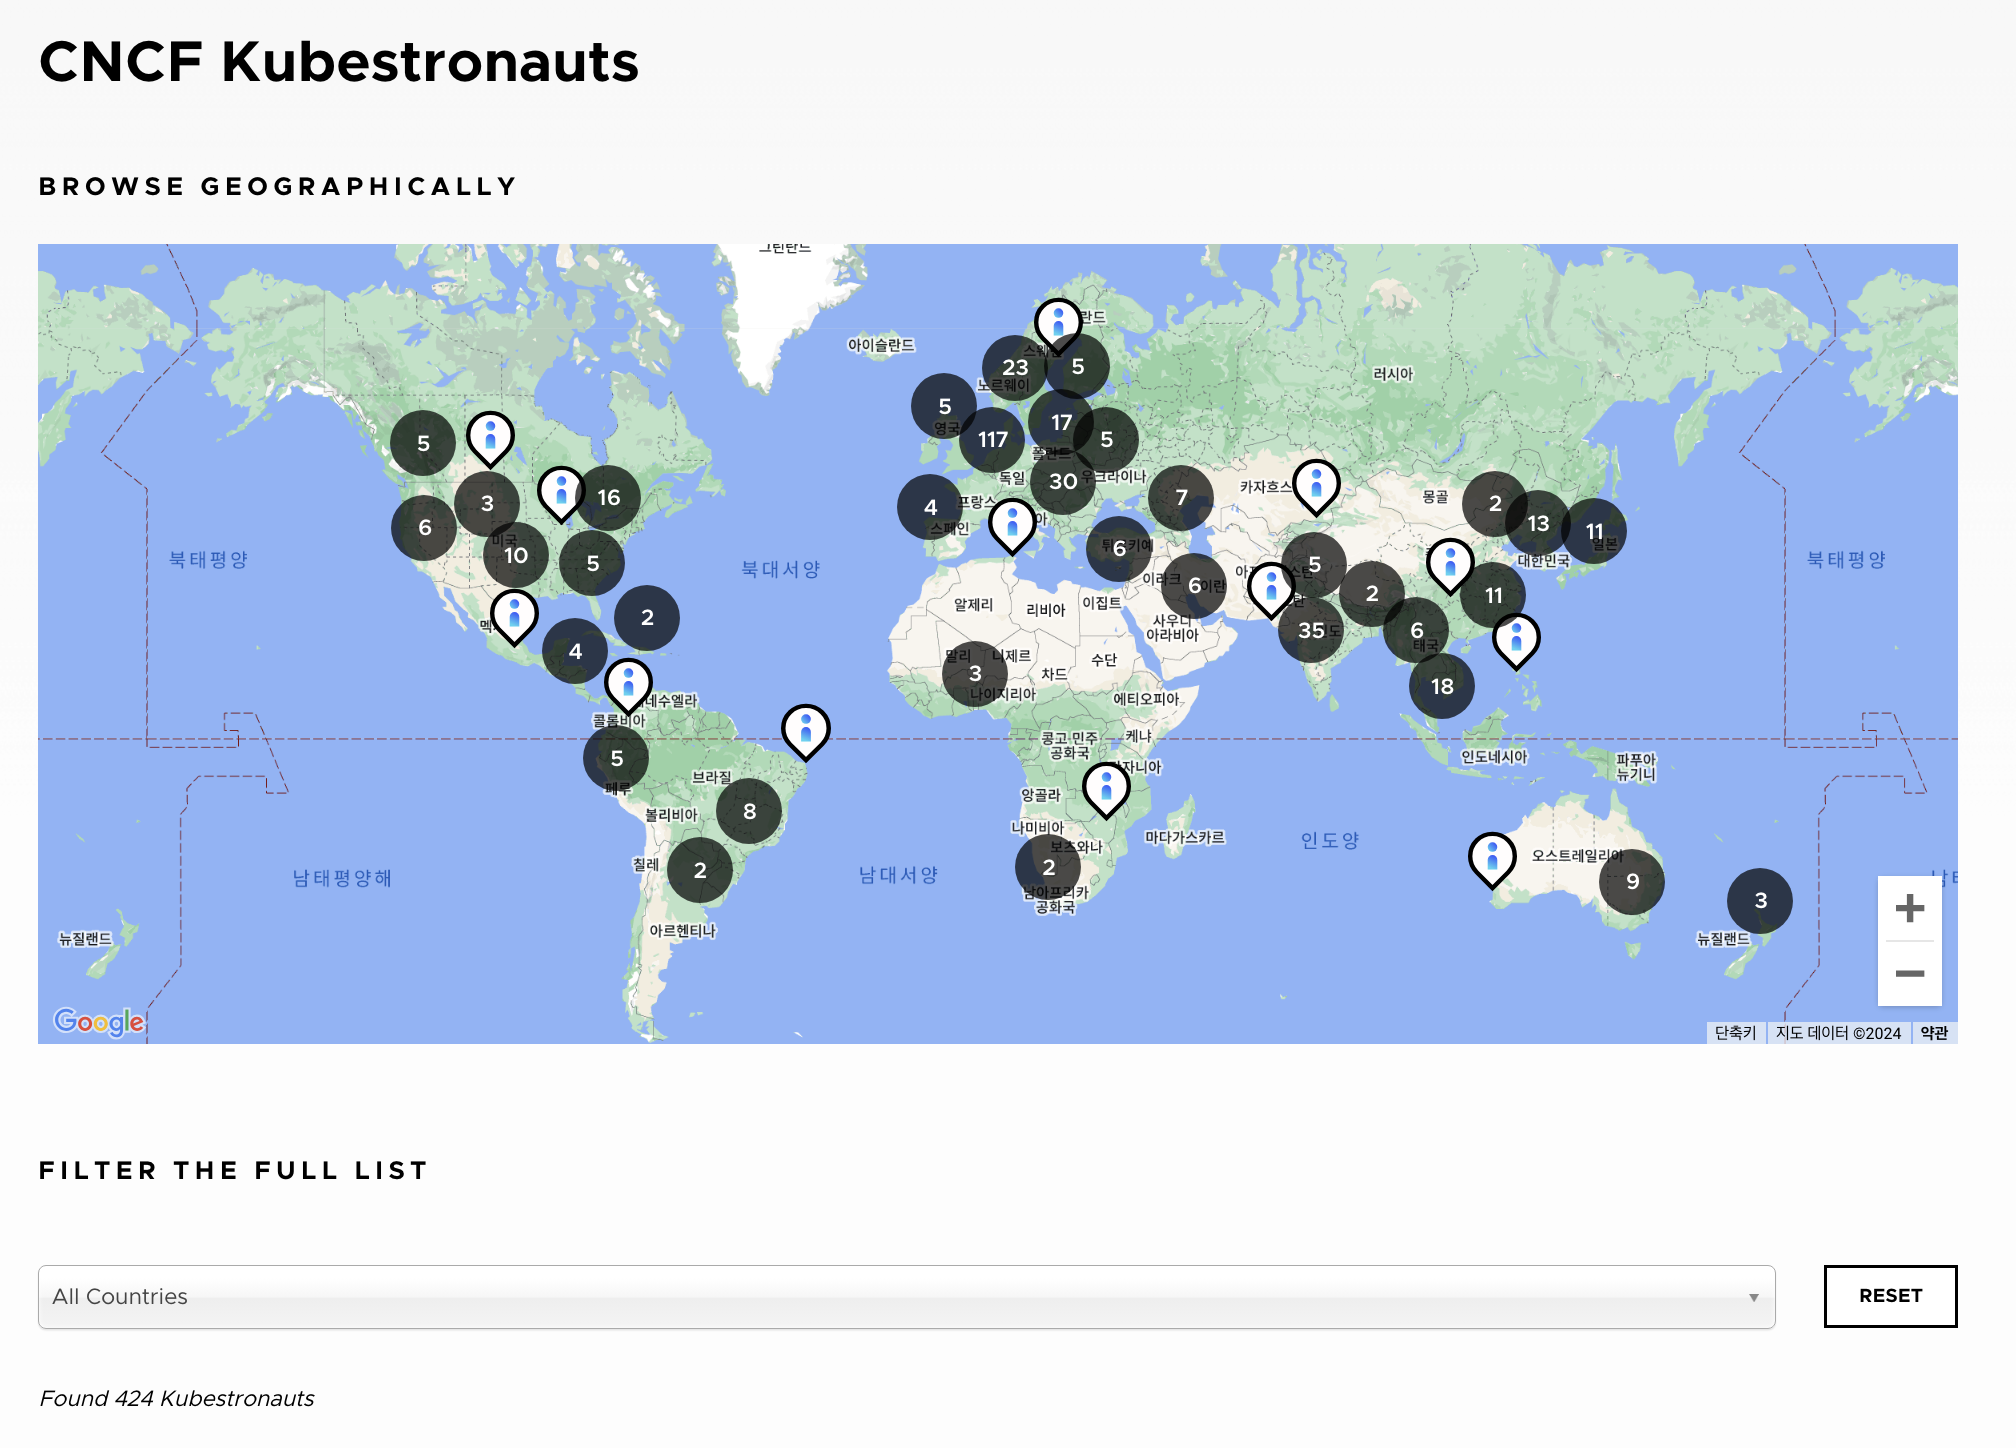
Task: Click the 18 cluster near Southeast Asia
Action: pos(1441,687)
